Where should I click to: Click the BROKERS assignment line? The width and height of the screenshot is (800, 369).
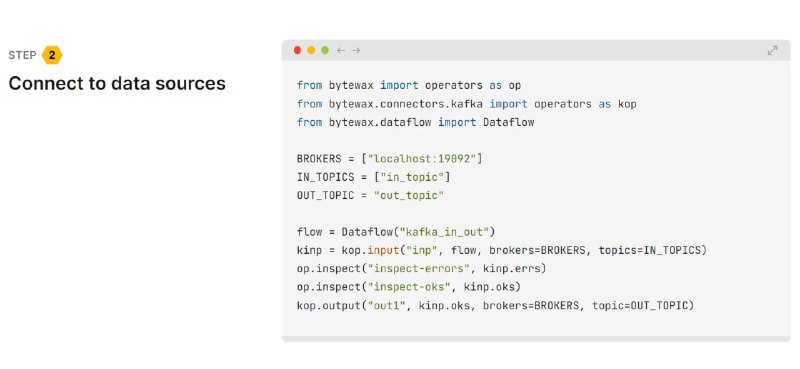coord(389,159)
